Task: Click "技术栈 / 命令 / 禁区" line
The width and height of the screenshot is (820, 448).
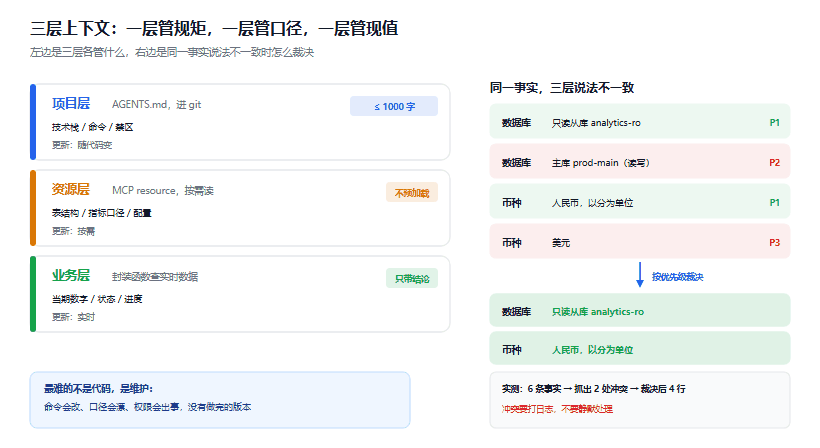Action: coord(92,127)
